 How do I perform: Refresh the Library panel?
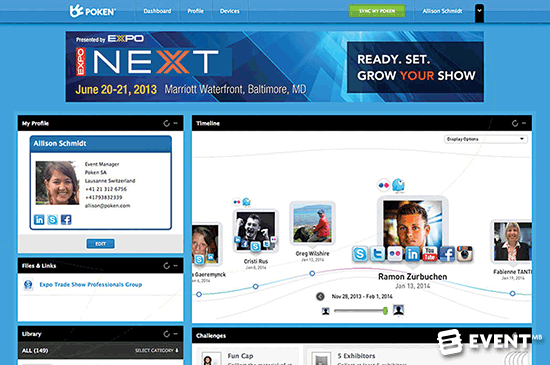pos(166,334)
